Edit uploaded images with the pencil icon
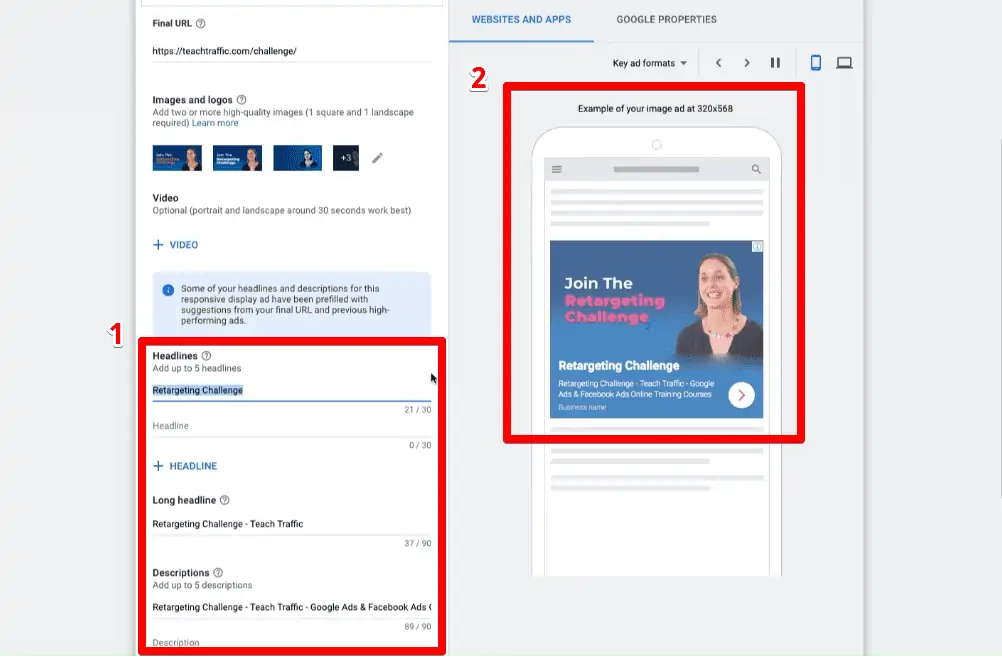The image size is (1002, 659). pyautogui.click(x=375, y=158)
